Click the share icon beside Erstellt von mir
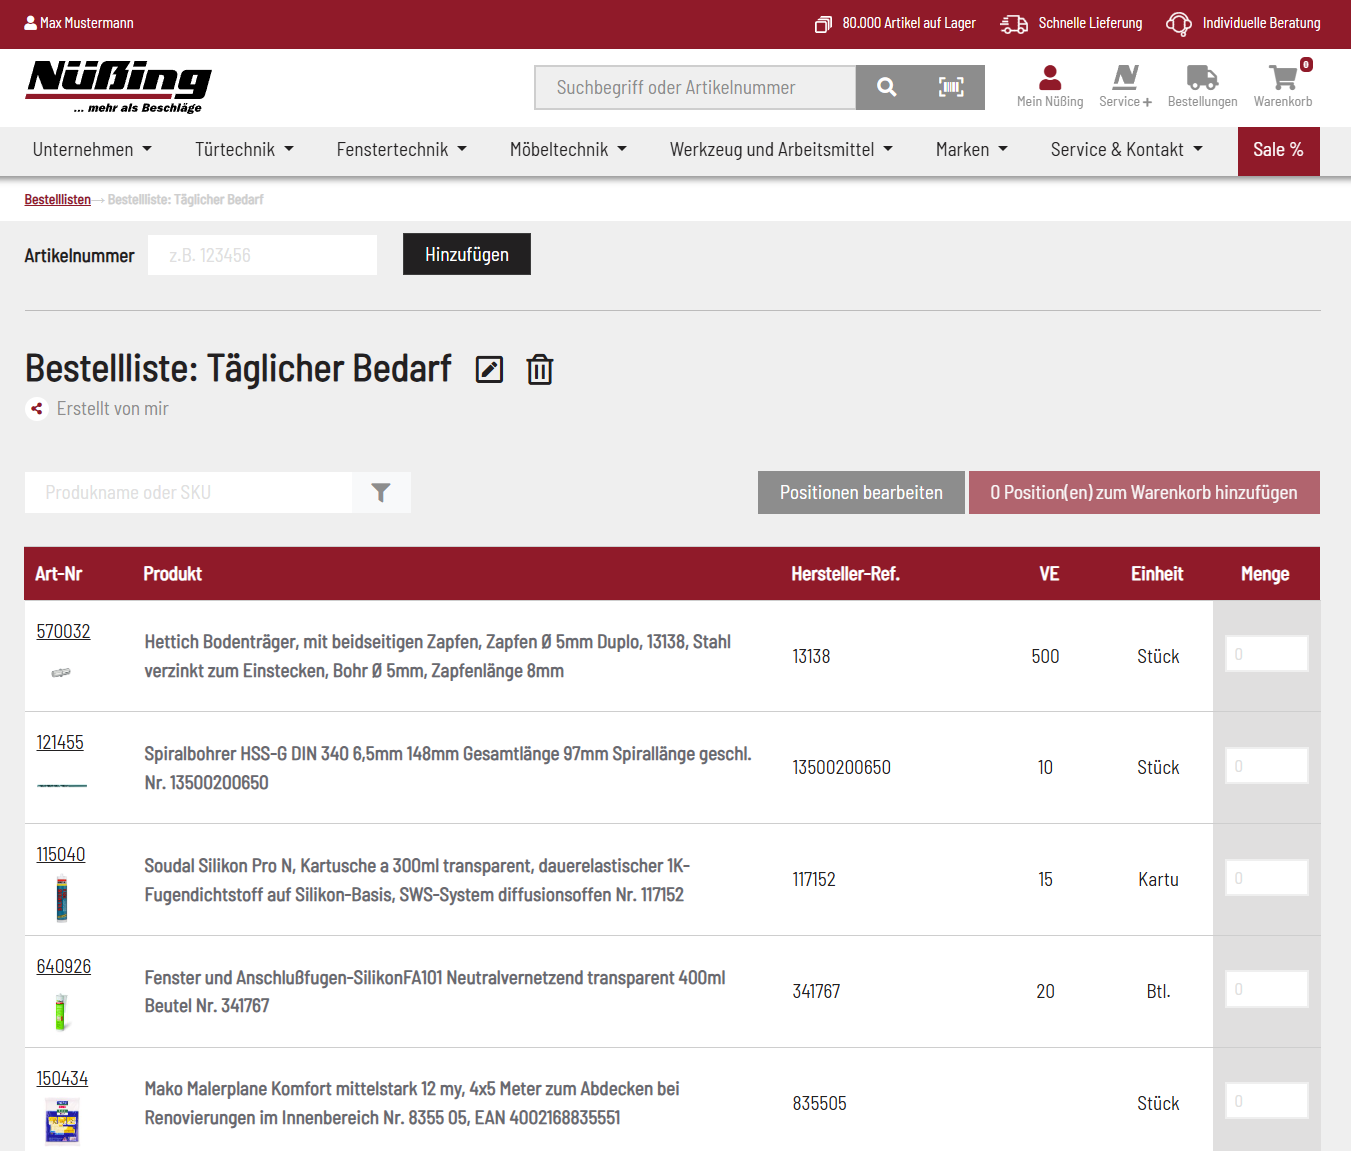This screenshot has width=1351, height=1151. coord(37,409)
